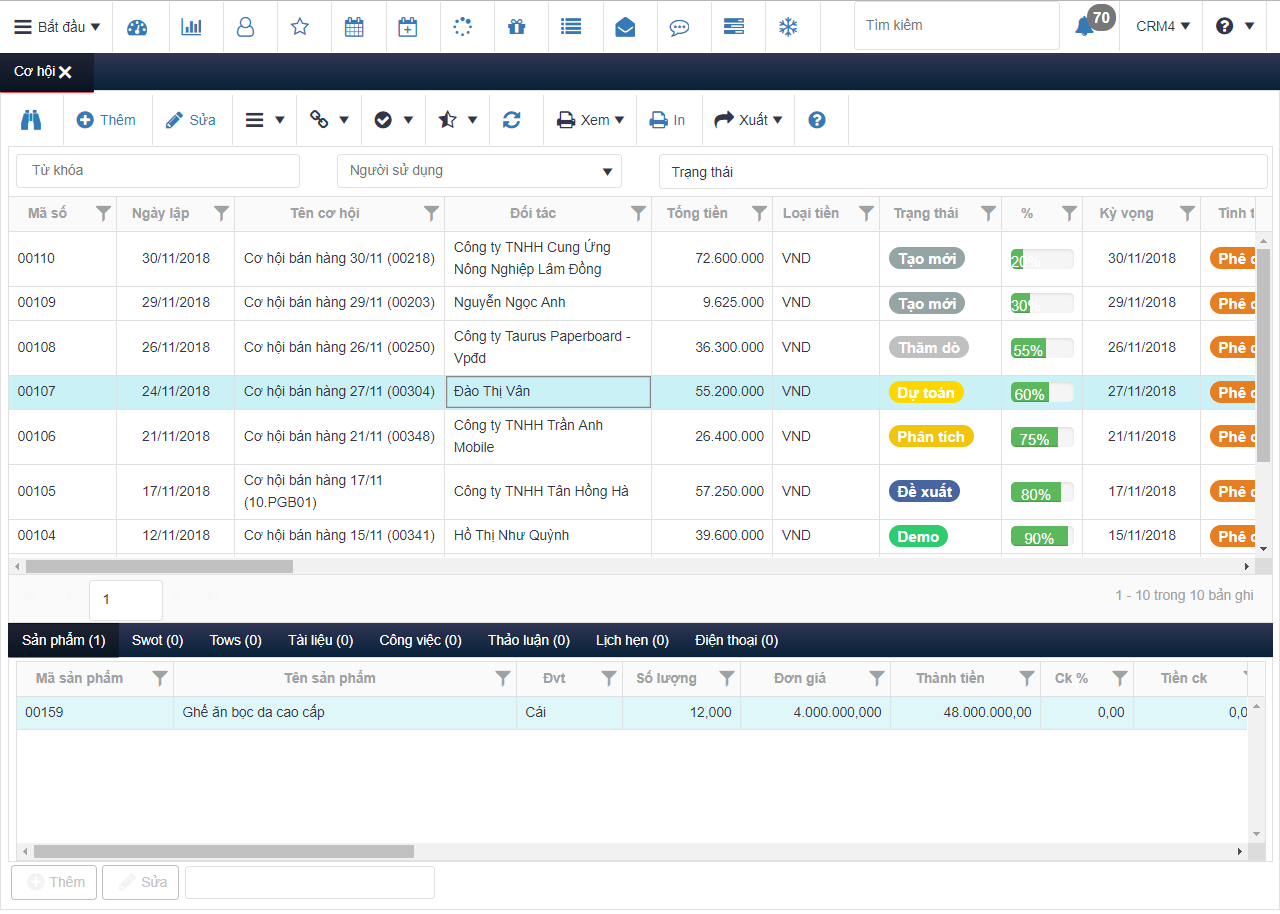
Task: Focus the Trạng thái filter field
Action: coord(963,172)
